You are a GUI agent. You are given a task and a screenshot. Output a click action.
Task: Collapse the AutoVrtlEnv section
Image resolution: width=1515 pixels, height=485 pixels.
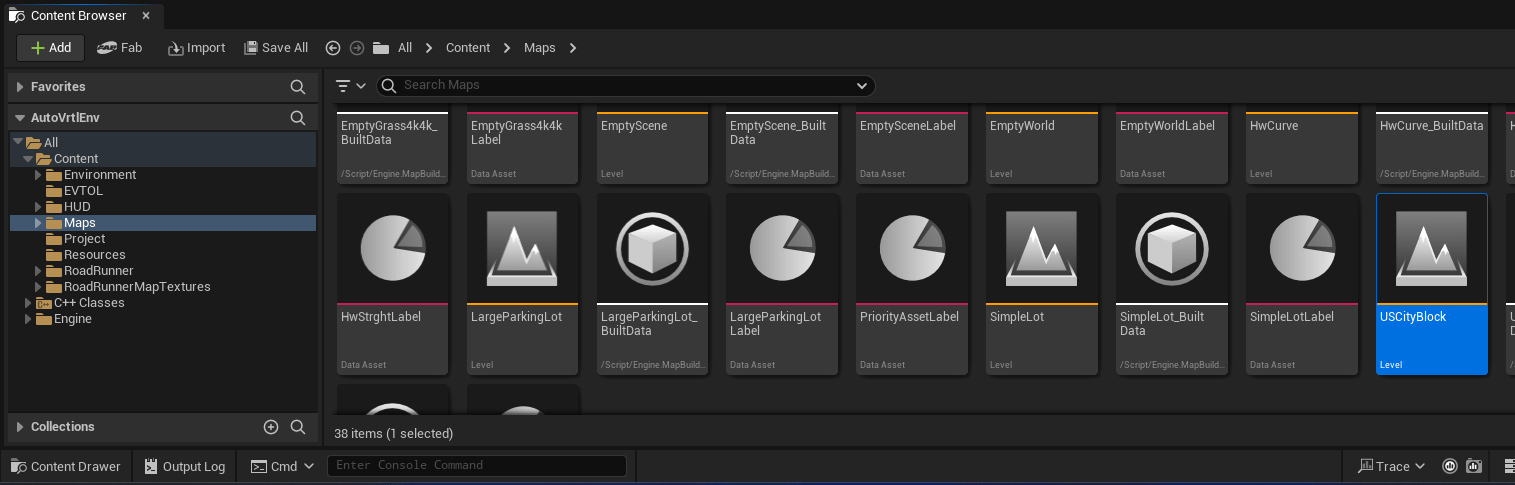[x=20, y=118]
